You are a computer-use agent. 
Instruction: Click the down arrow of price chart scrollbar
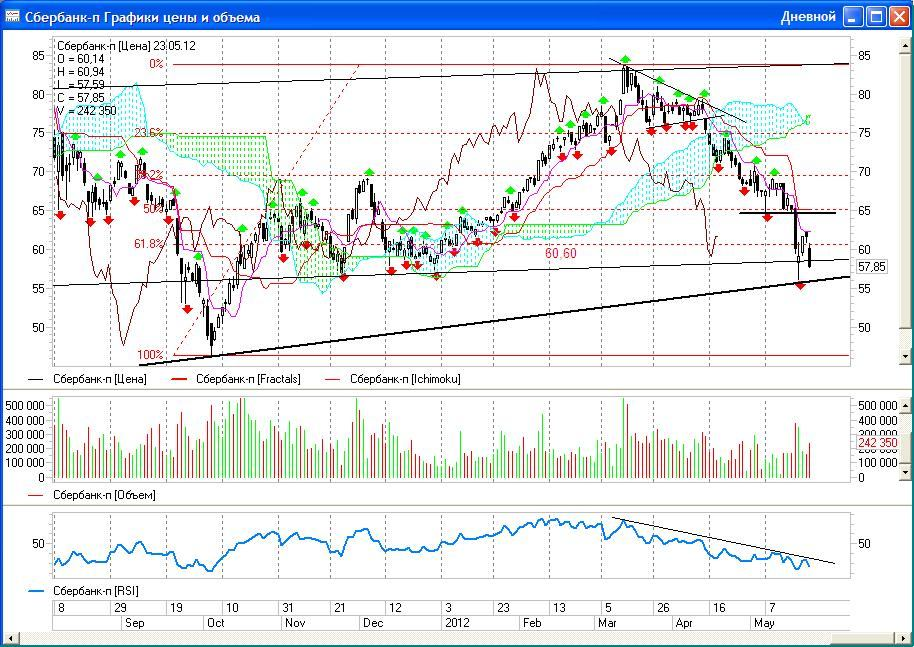pyautogui.click(x=905, y=355)
